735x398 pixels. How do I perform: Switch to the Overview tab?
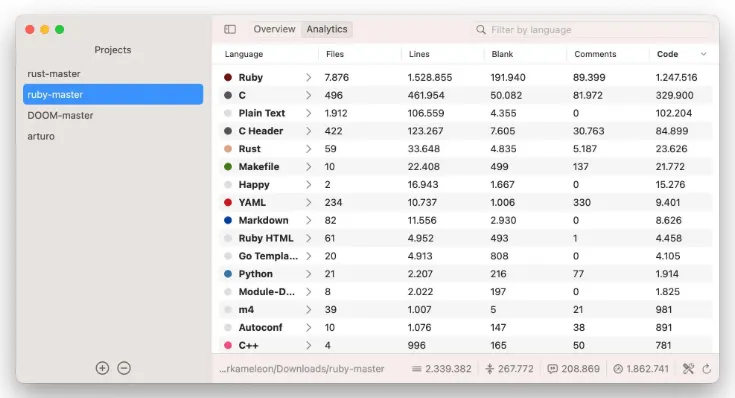click(x=274, y=29)
